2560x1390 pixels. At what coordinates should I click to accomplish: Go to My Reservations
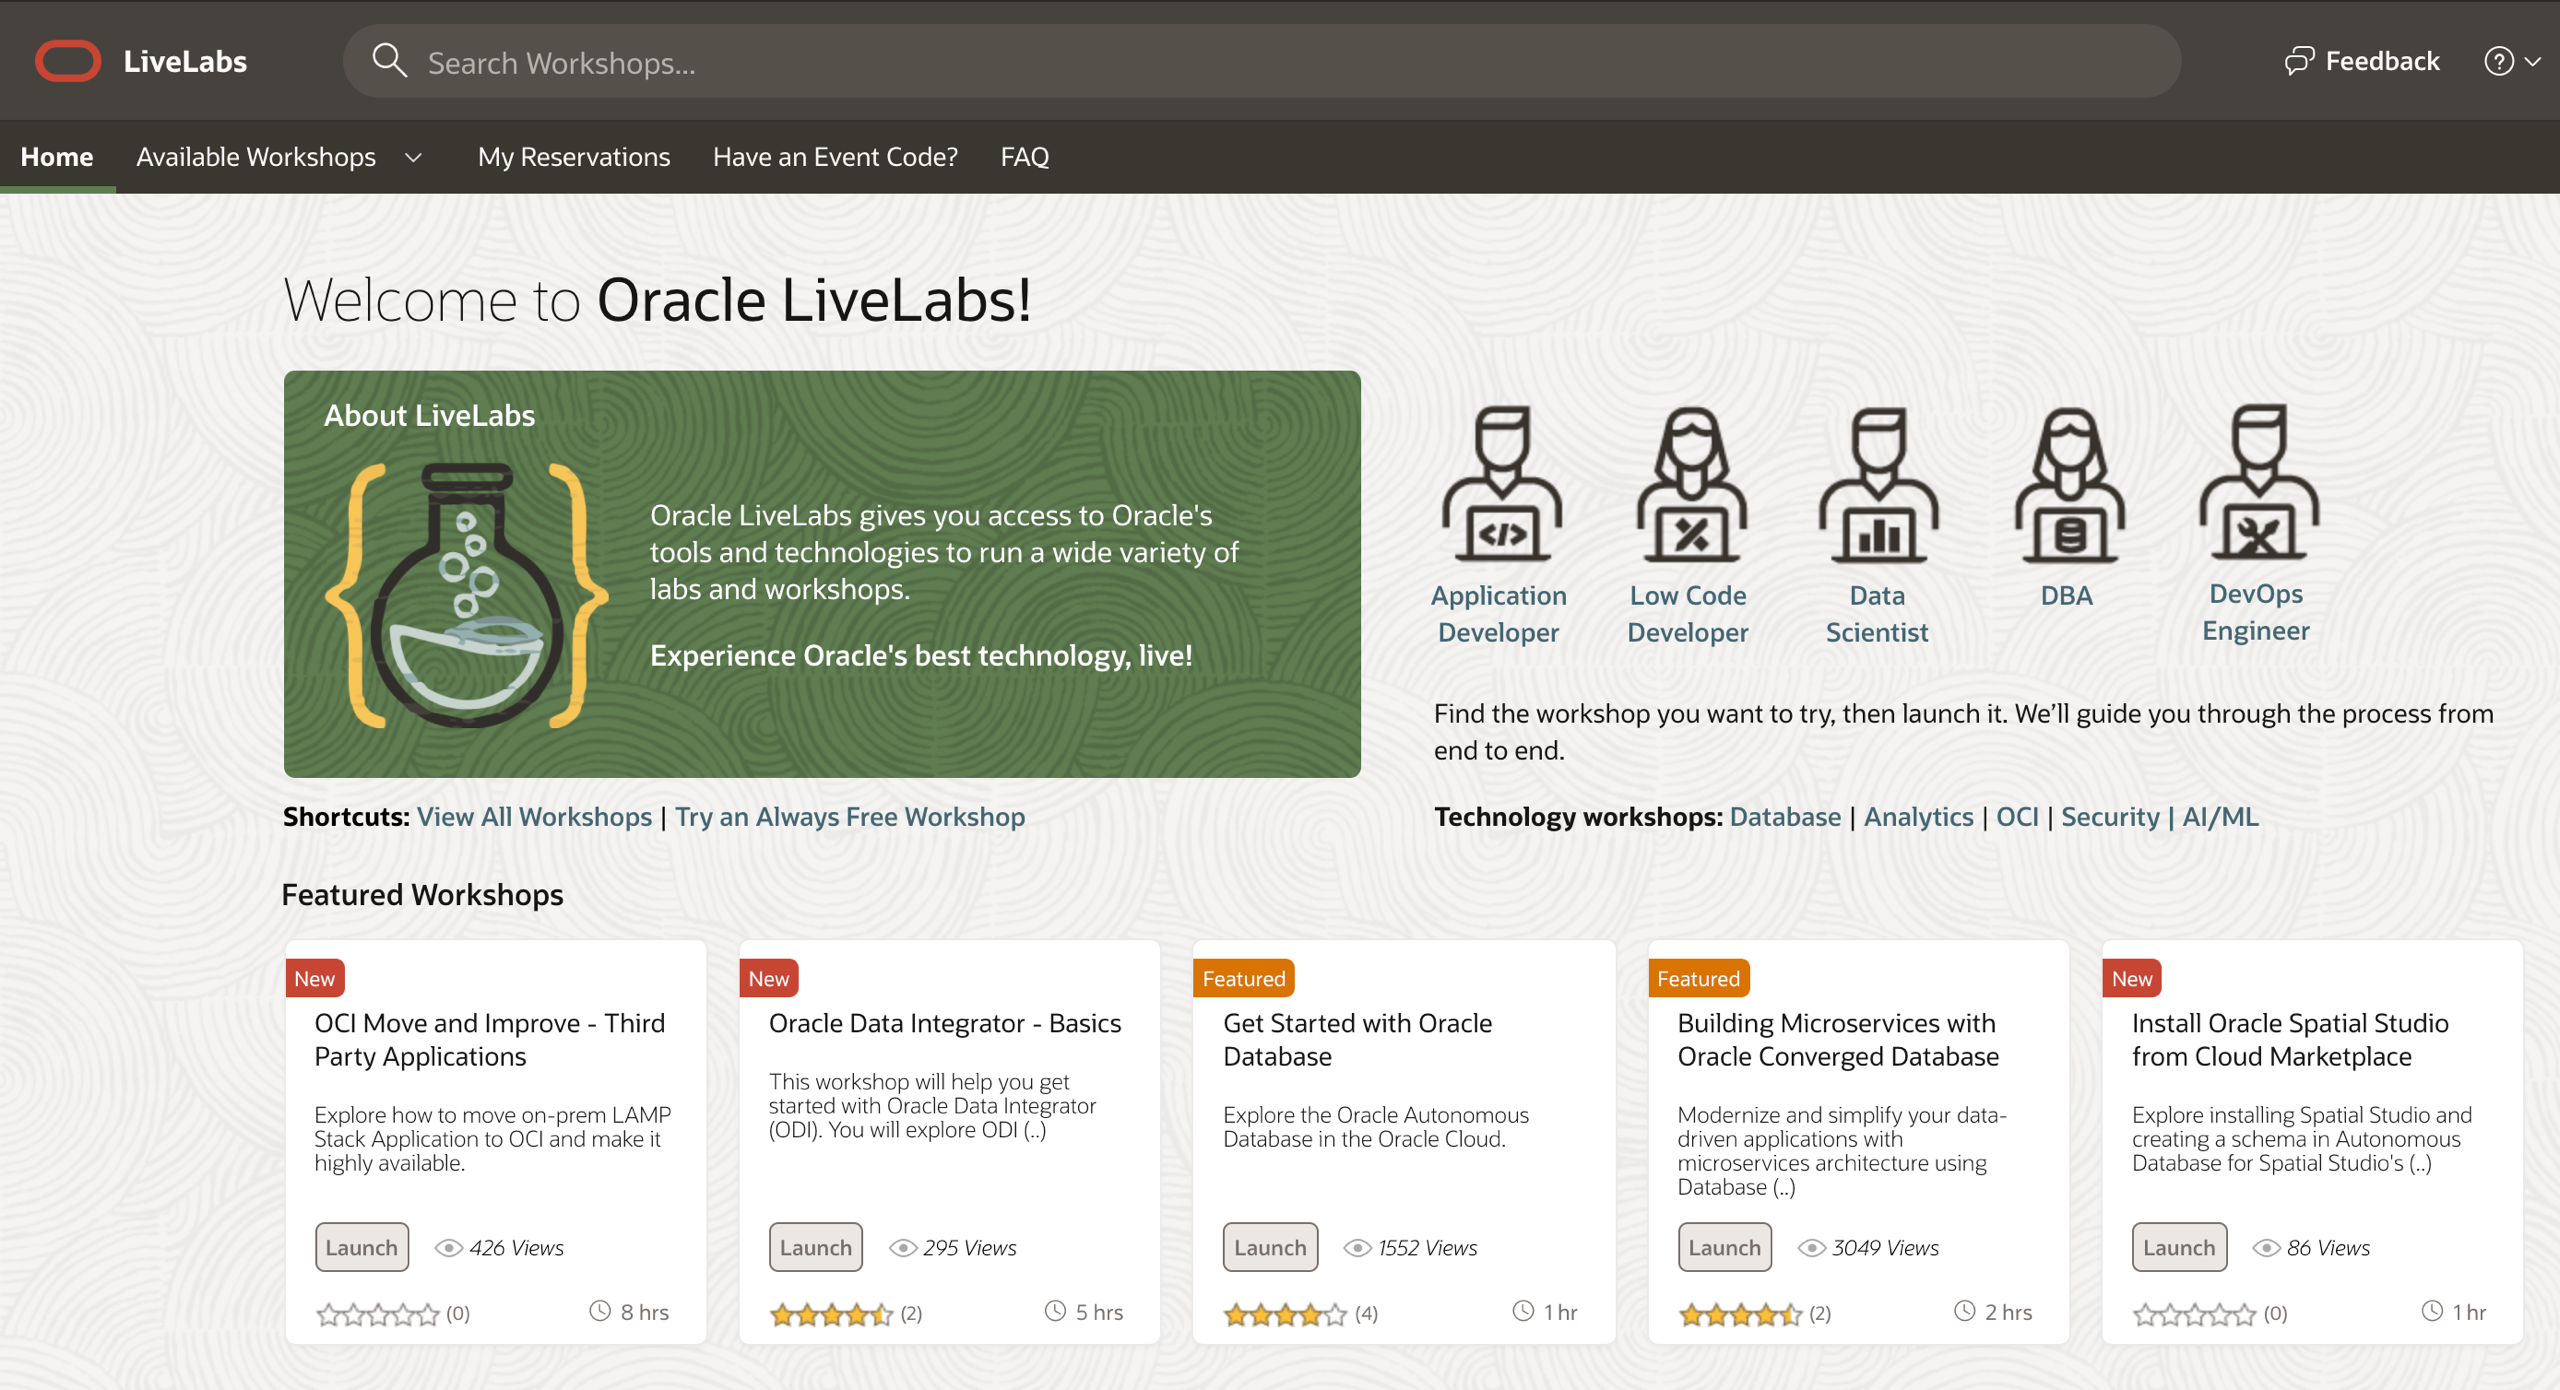click(x=574, y=157)
